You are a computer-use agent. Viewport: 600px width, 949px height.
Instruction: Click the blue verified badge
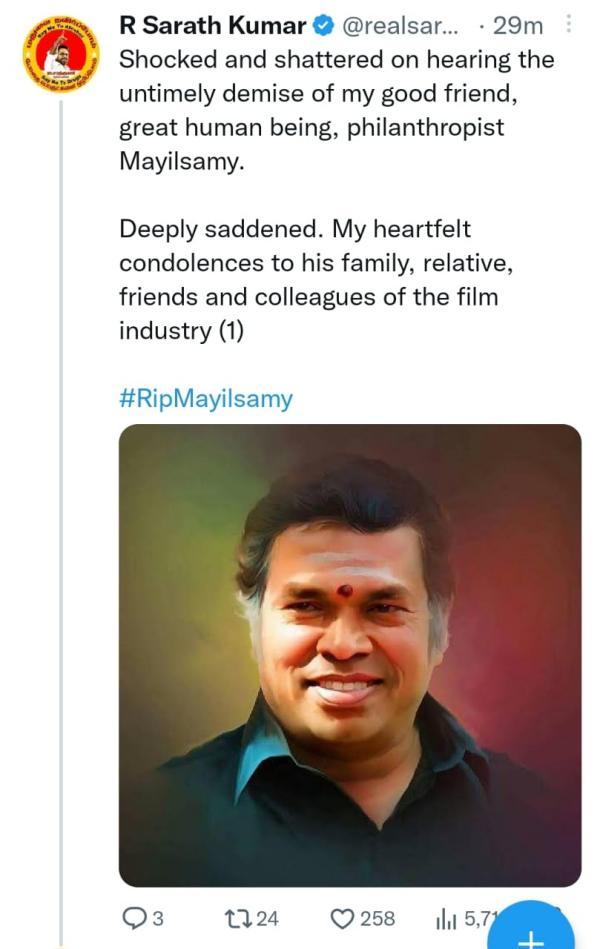click(x=324, y=27)
